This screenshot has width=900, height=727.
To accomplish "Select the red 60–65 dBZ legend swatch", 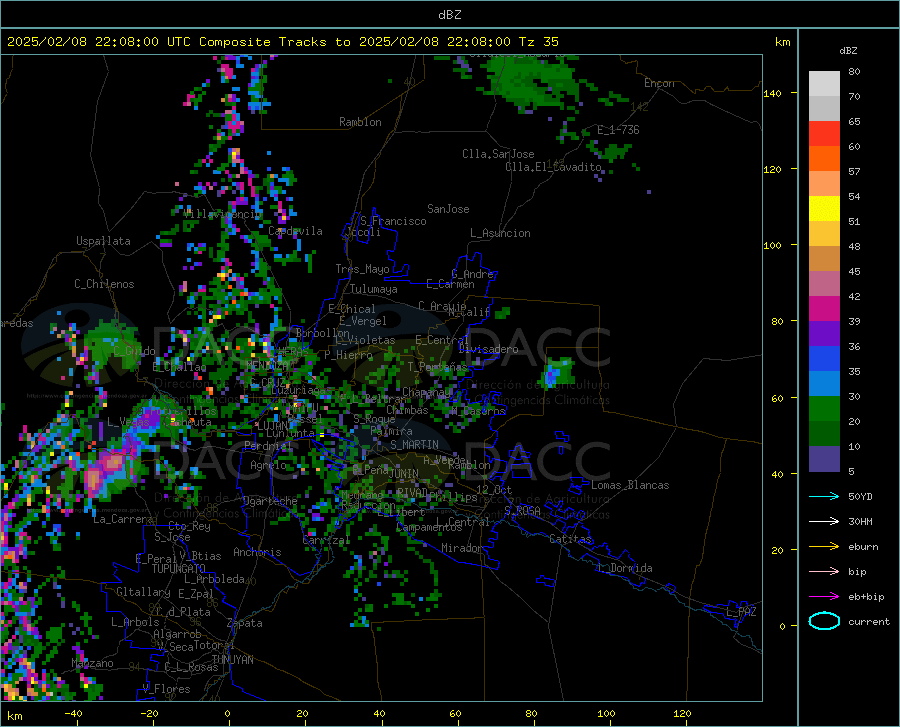I will tap(824, 134).
